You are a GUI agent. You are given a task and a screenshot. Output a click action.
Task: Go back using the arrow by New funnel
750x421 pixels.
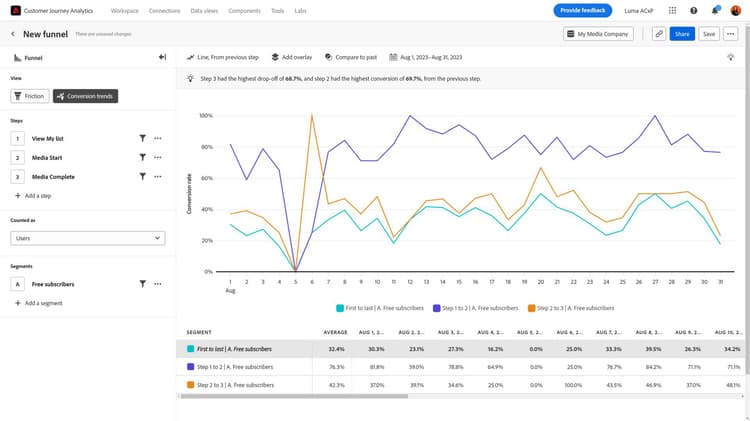tap(13, 34)
